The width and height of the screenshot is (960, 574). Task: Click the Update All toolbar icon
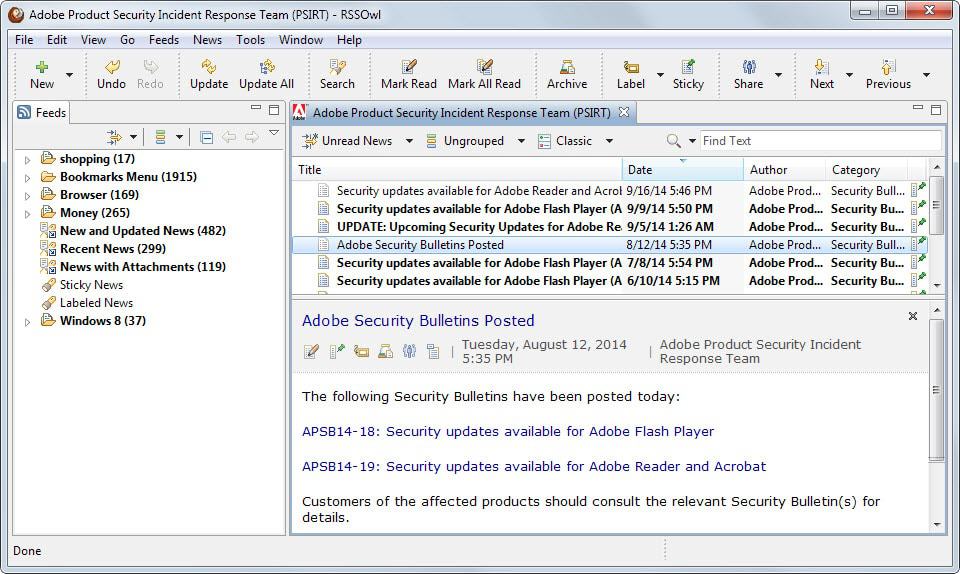266,67
